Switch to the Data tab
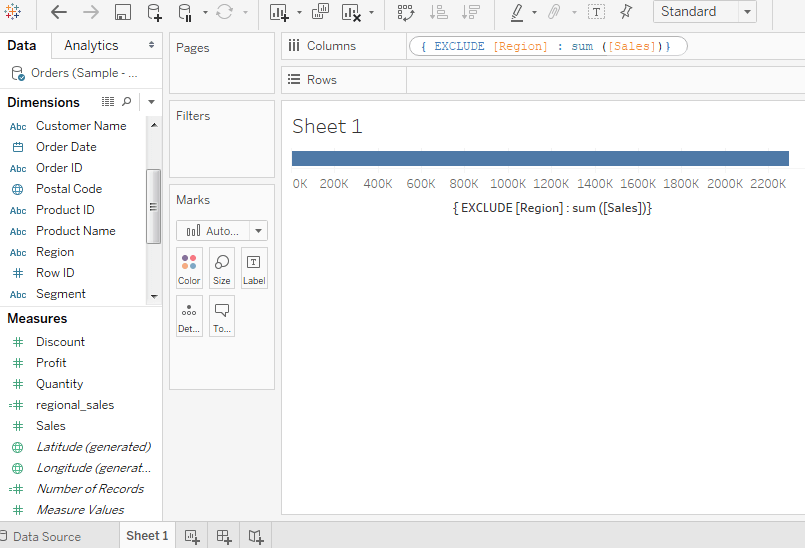This screenshot has height=548, width=805. coord(22,46)
